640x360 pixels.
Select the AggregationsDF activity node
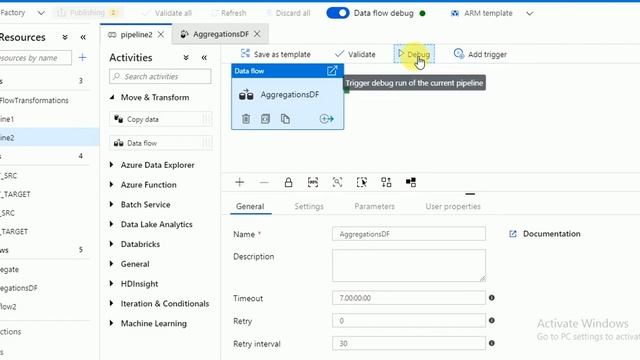click(x=287, y=97)
